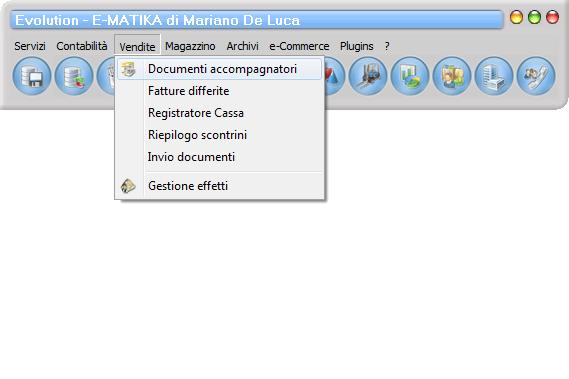This screenshot has width=569, height=379.
Task: Open the Plugins menu
Action: pos(357,46)
